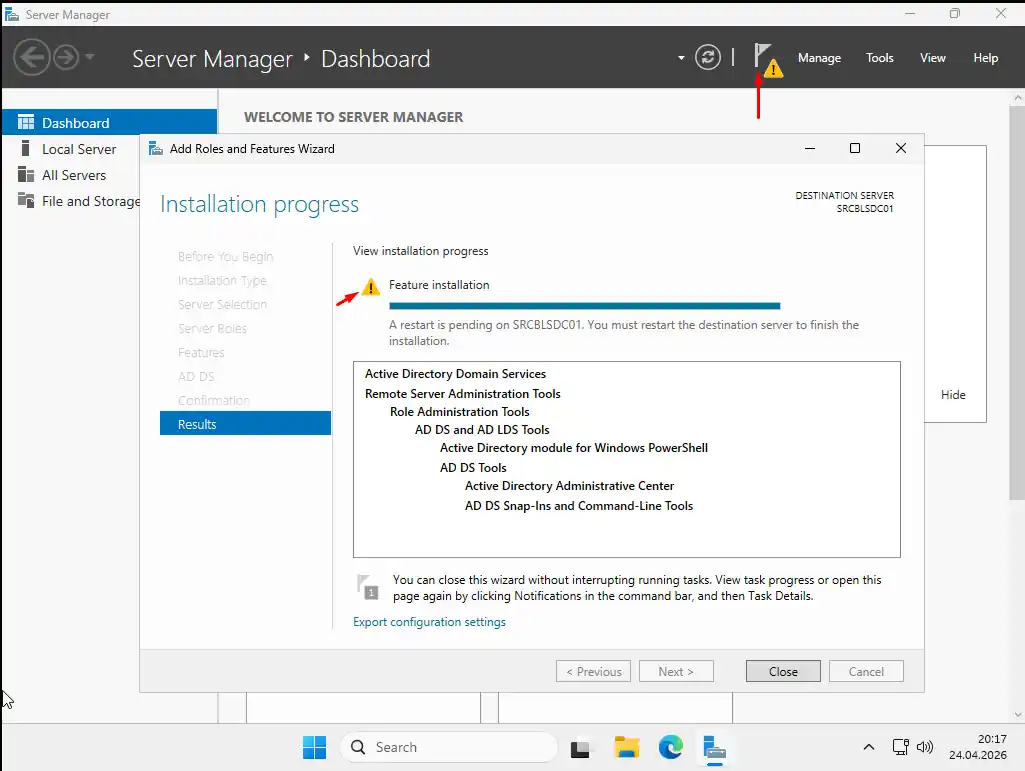The image size is (1025, 771).
Task: Click the Dashboard grid icon
Action: point(25,122)
